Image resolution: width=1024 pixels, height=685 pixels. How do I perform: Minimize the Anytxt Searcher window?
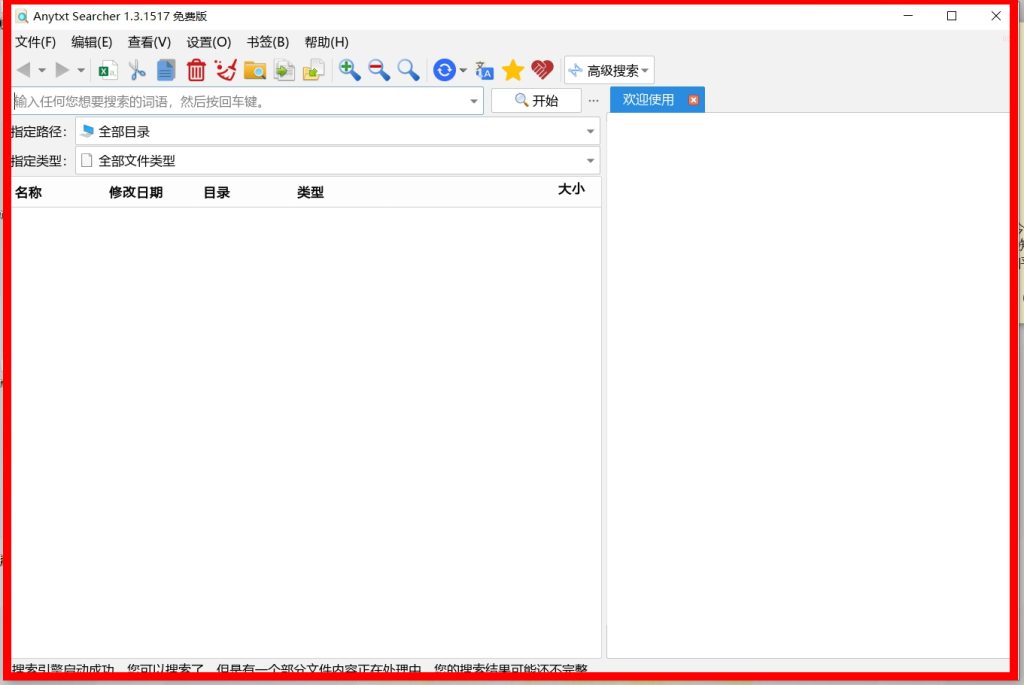tap(908, 16)
